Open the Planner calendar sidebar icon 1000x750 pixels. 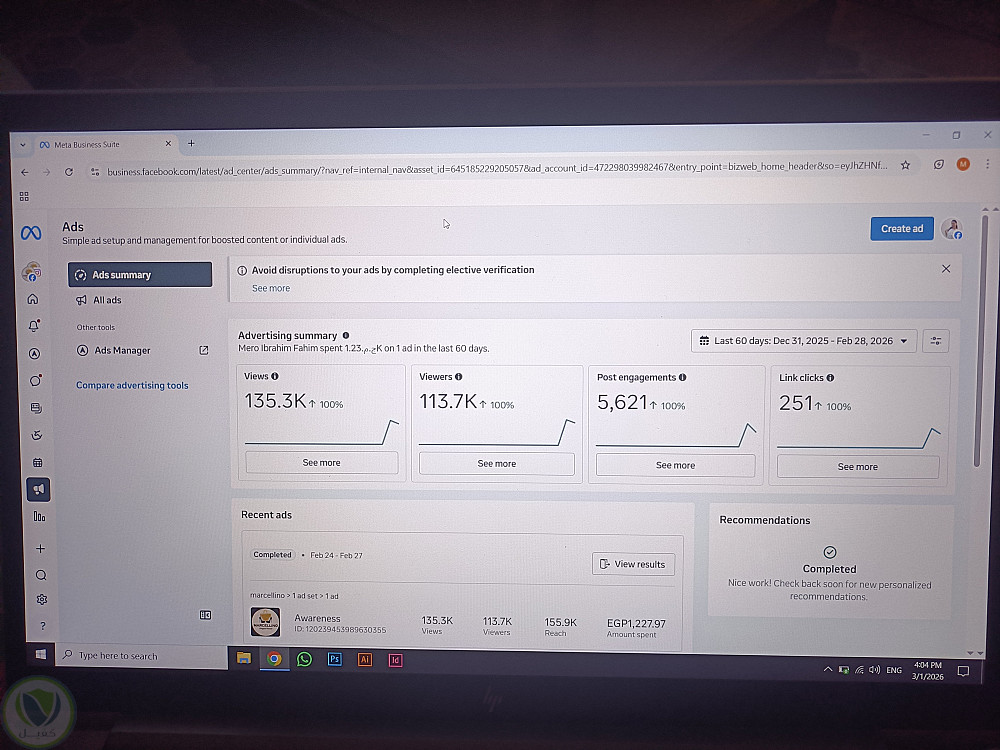pos(38,462)
